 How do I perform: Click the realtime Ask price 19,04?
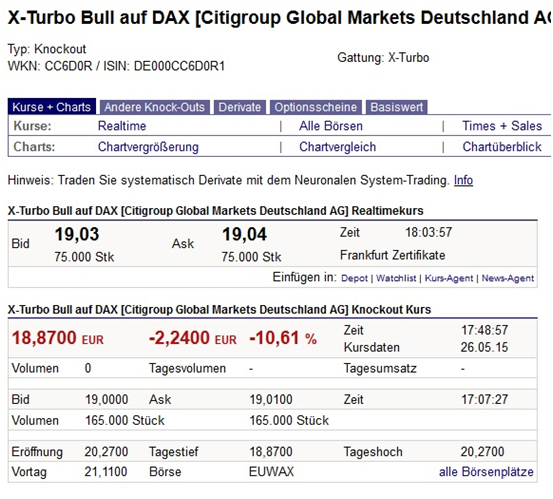244,235
